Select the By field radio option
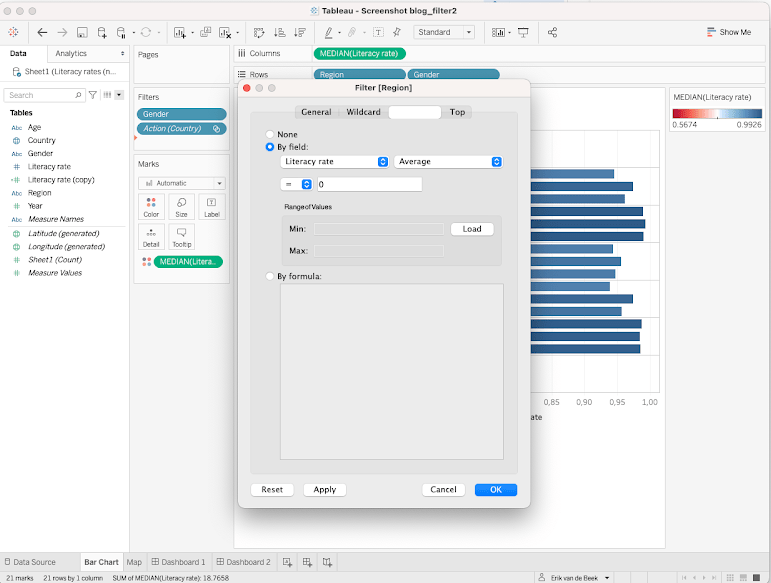The width and height of the screenshot is (771, 583). pos(270,147)
